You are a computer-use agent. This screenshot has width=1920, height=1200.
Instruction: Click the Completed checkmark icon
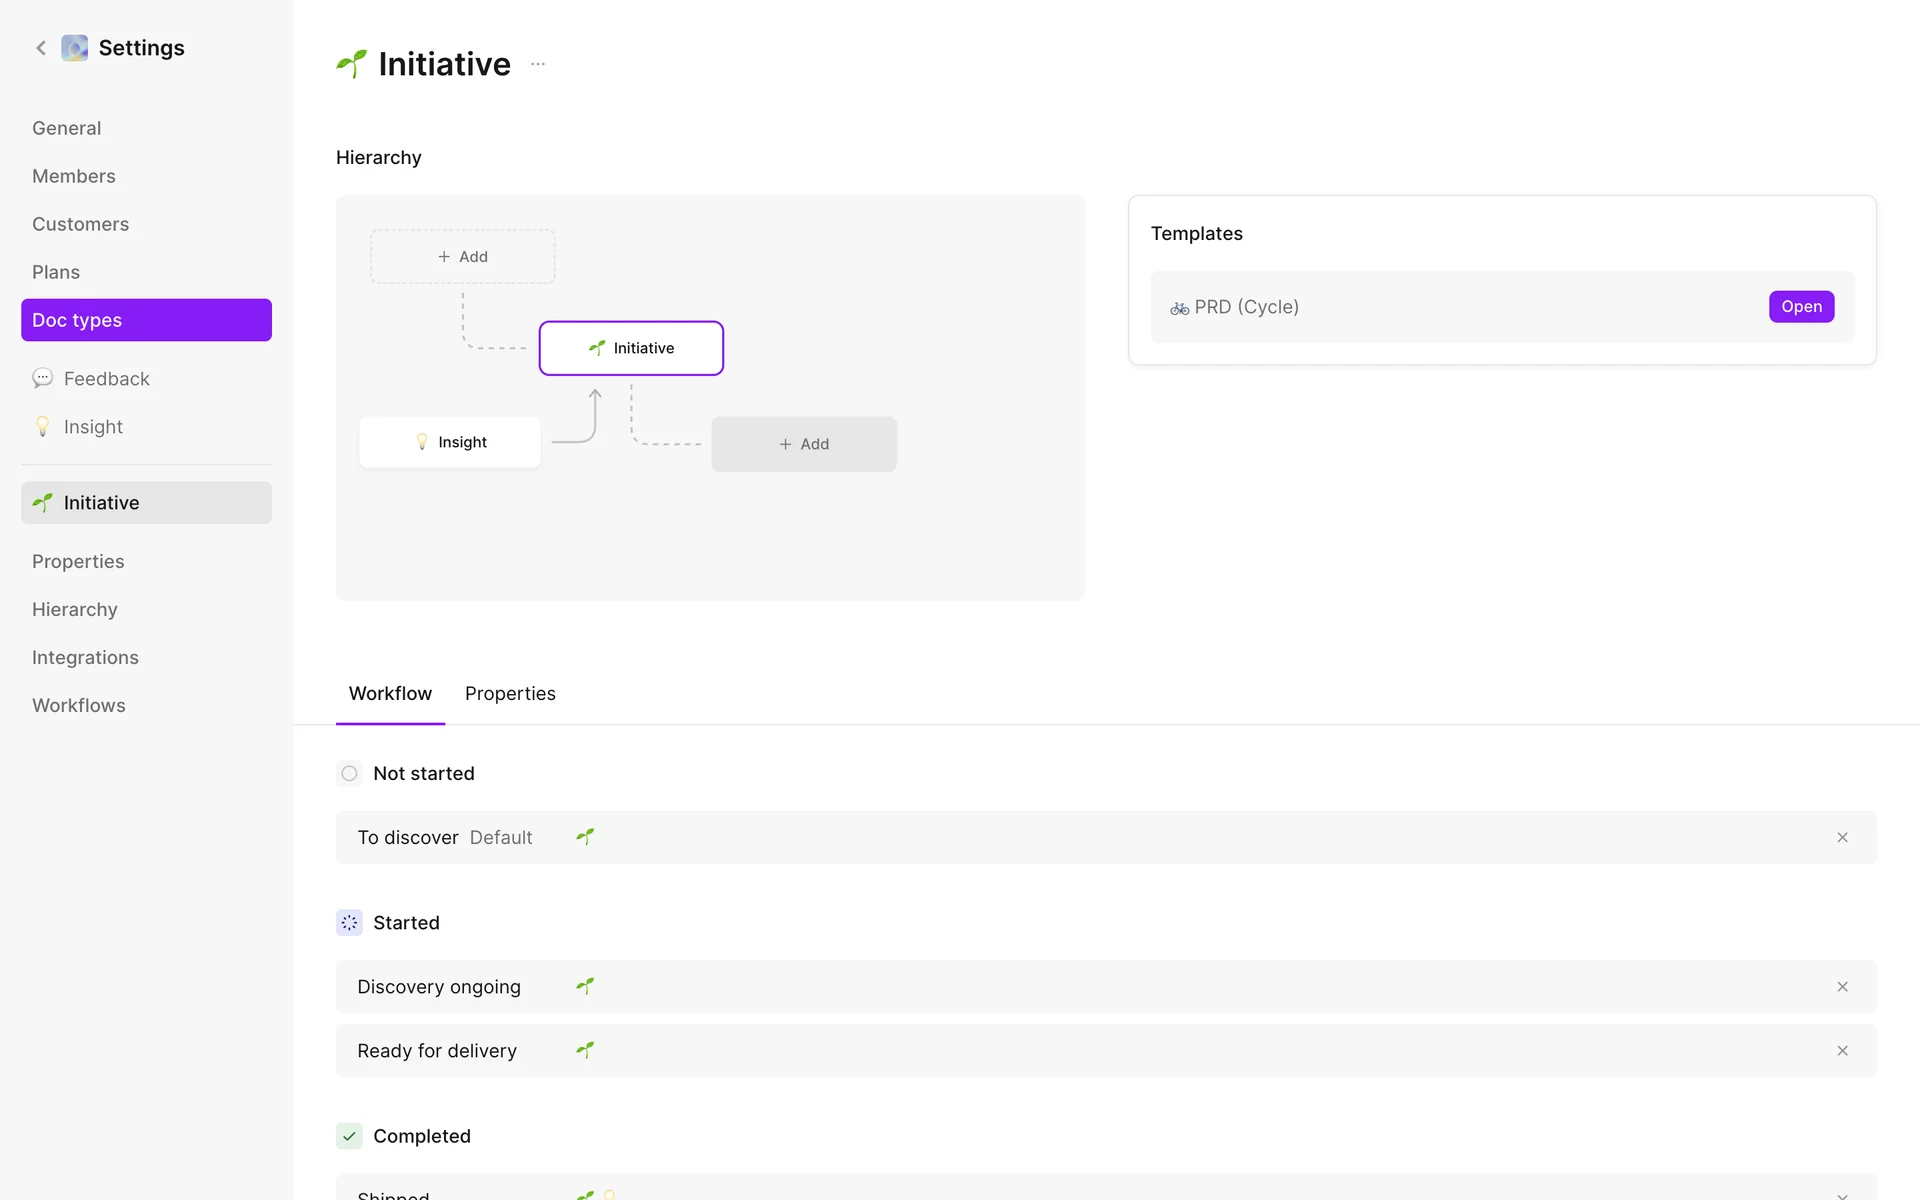point(349,1136)
